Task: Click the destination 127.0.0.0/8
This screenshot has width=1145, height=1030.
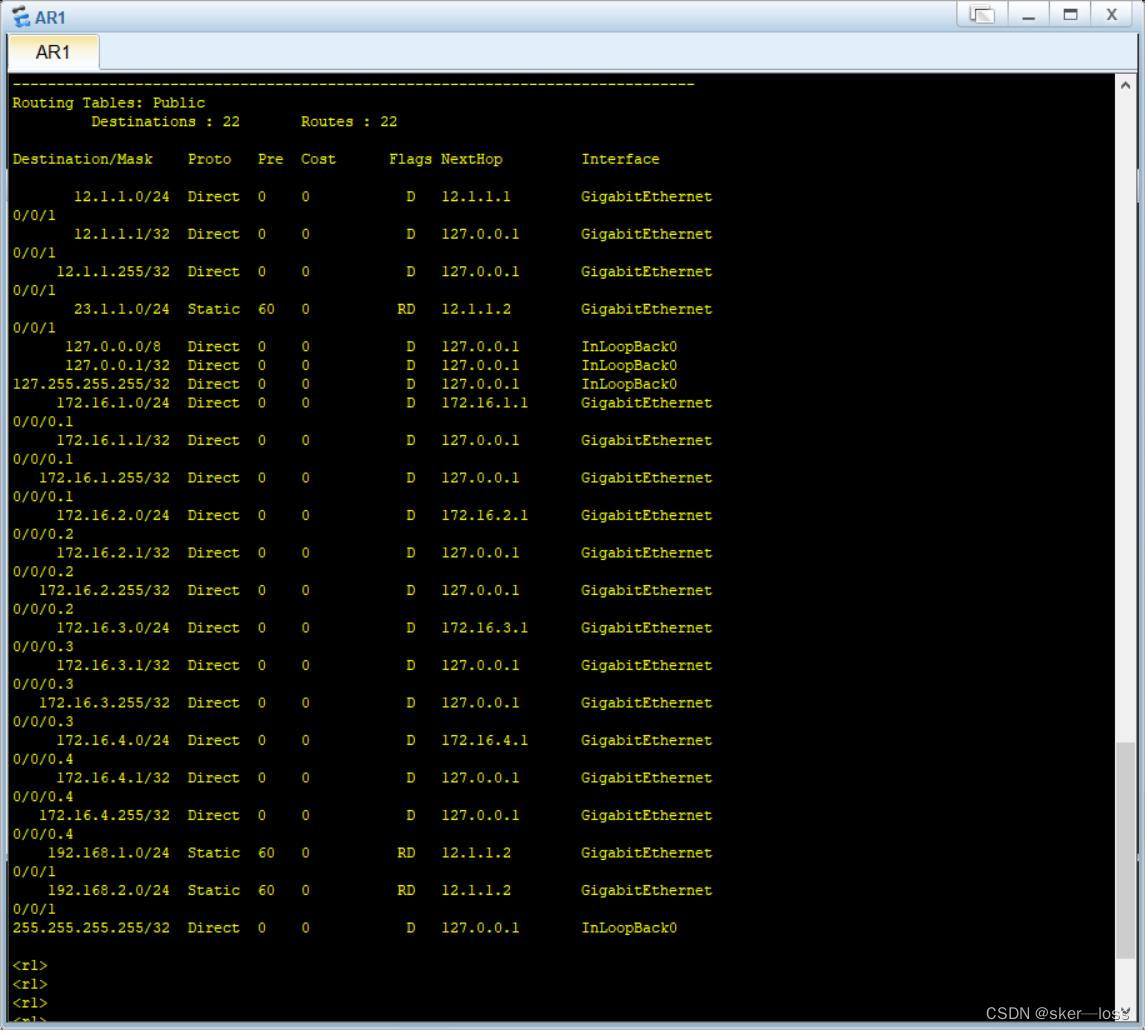Action: pos(112,347)
